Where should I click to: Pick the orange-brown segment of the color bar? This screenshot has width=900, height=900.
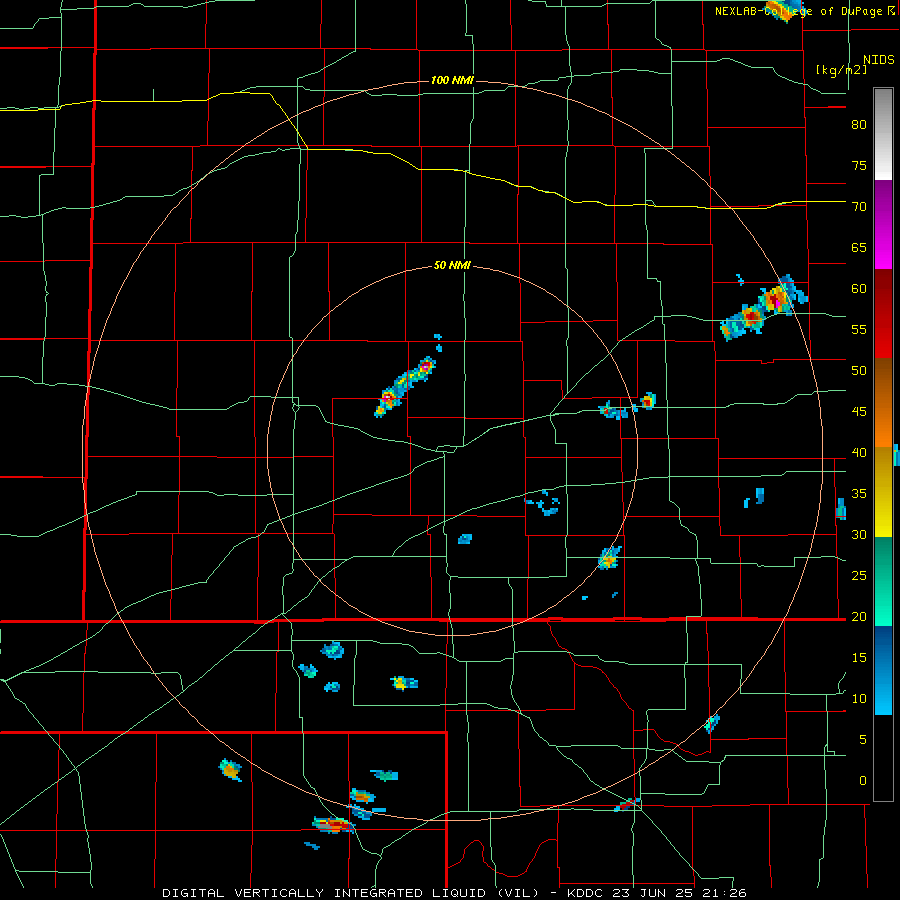pos(883,402)
